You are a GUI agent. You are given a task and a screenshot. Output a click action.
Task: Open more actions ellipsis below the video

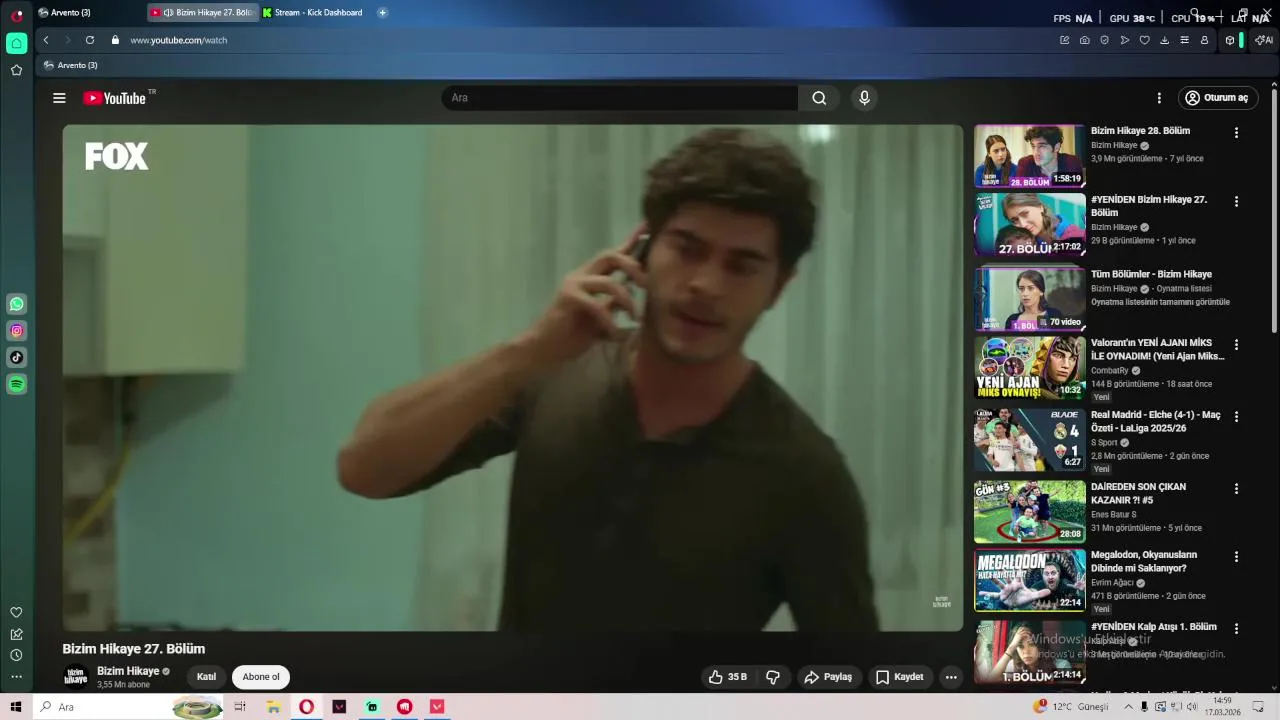tap(951, 677)
